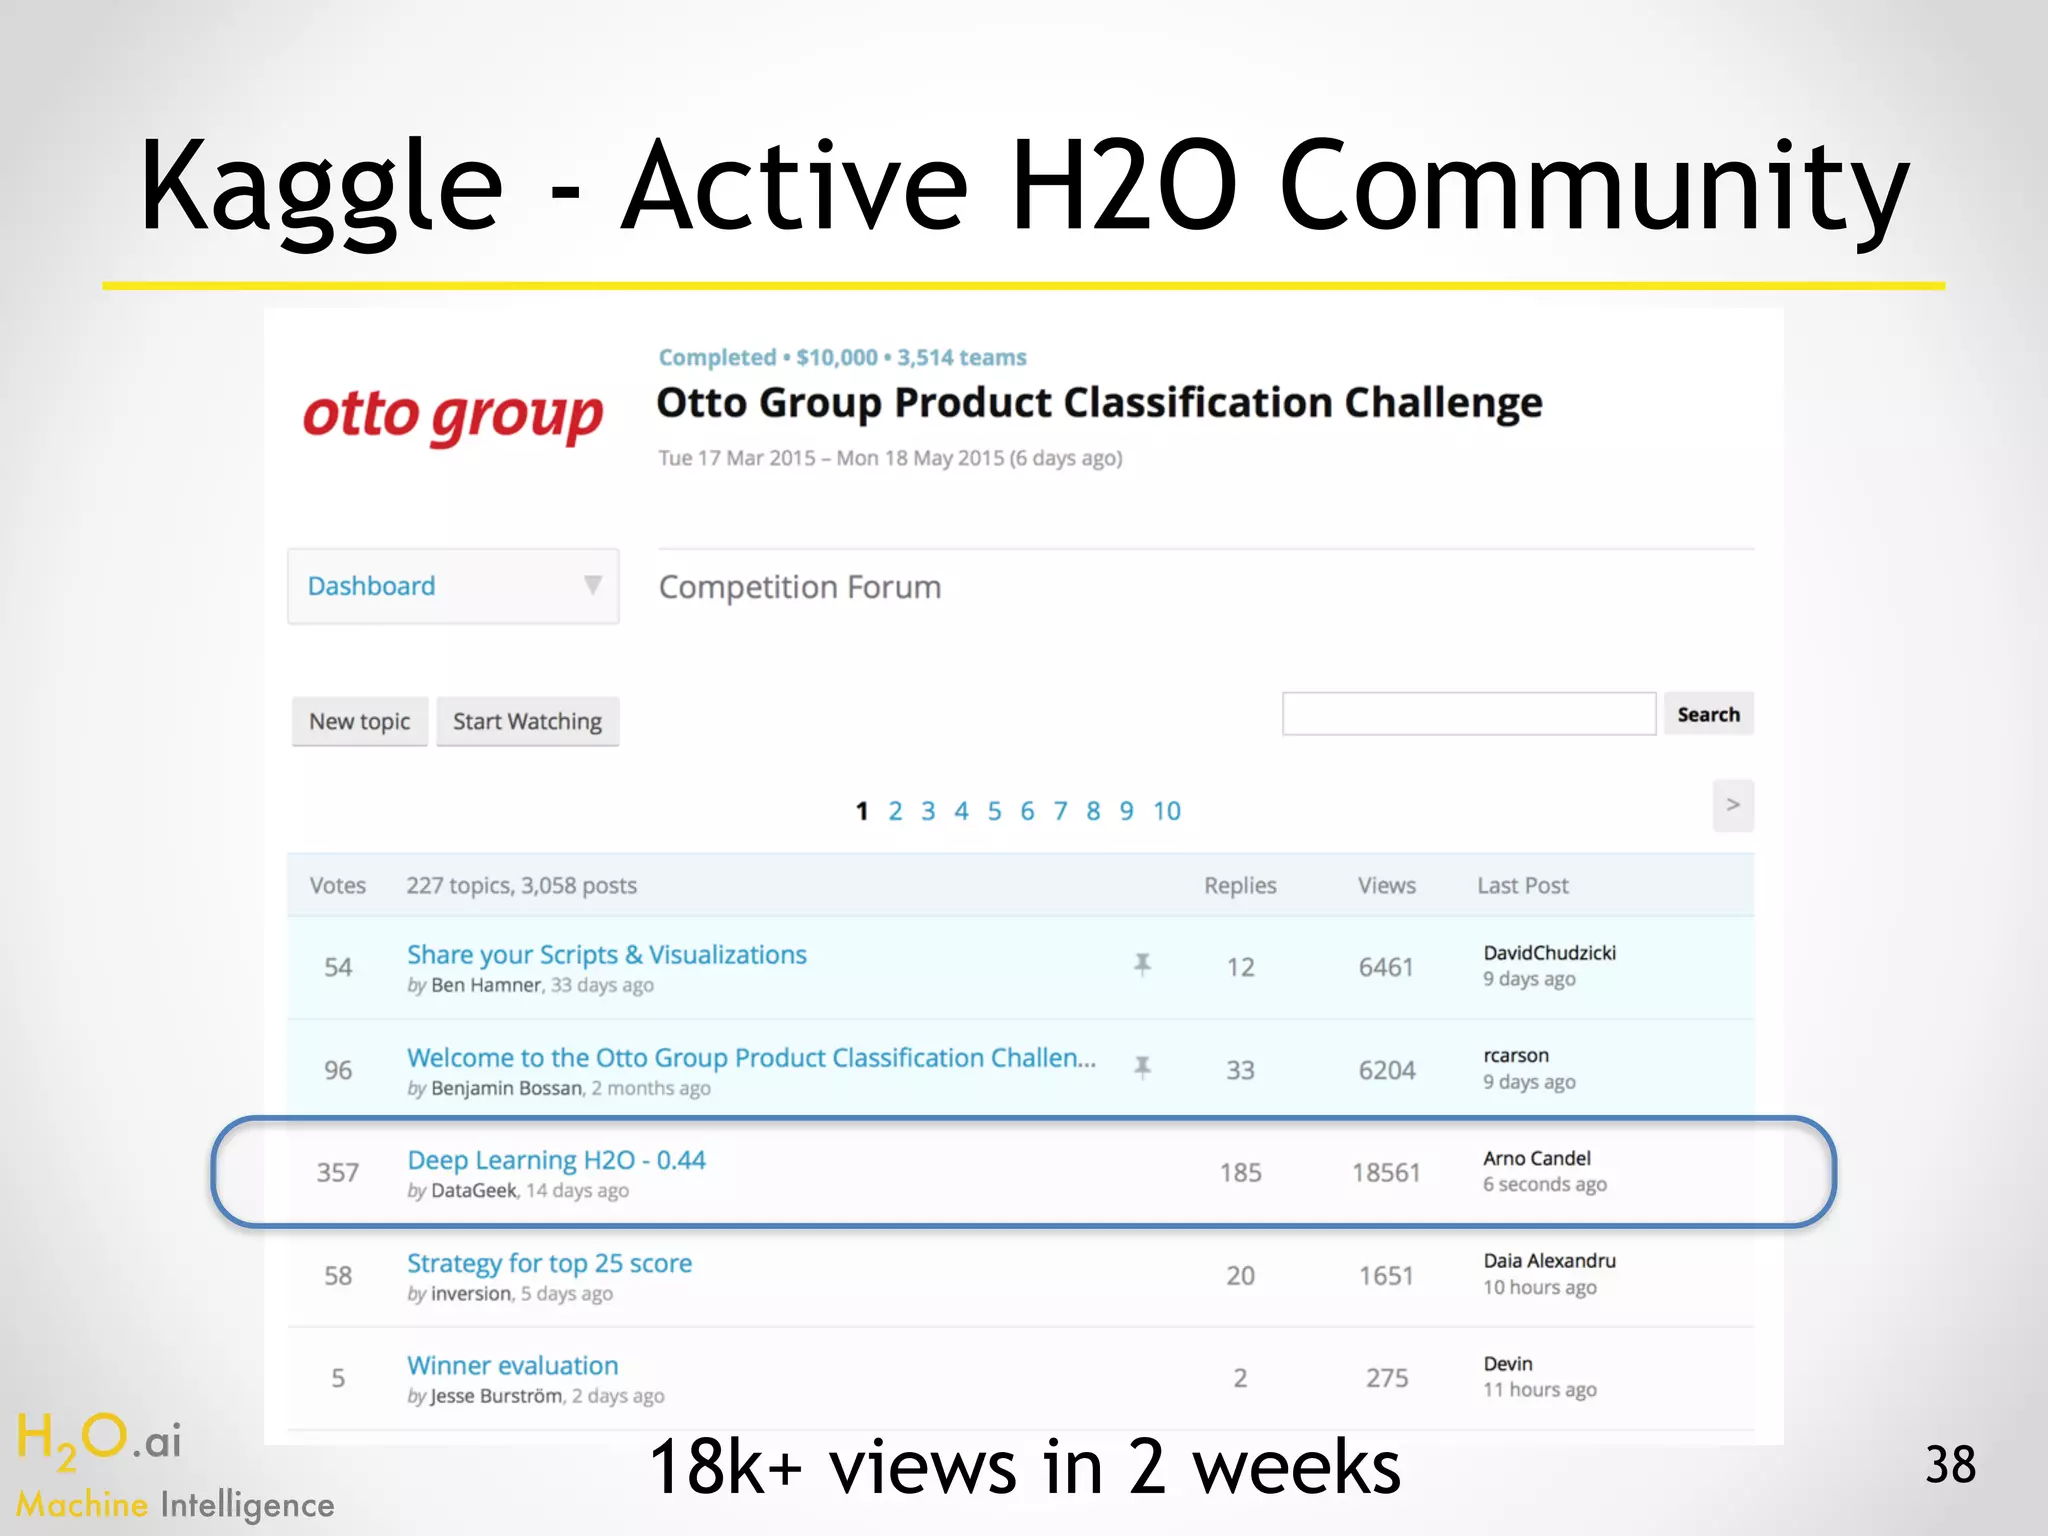Click last poster DavidChudzicki

1549,953
